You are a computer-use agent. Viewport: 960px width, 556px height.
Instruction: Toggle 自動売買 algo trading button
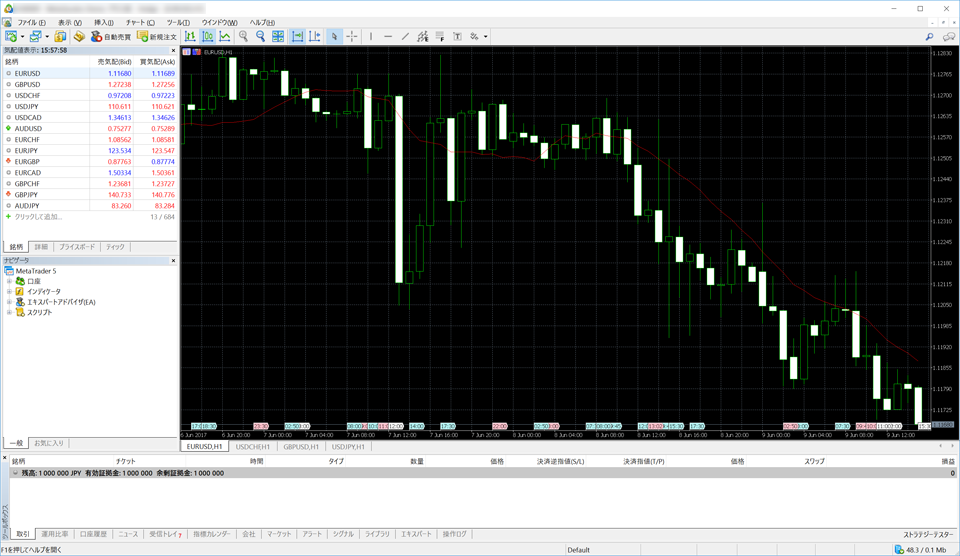point(111,37)
